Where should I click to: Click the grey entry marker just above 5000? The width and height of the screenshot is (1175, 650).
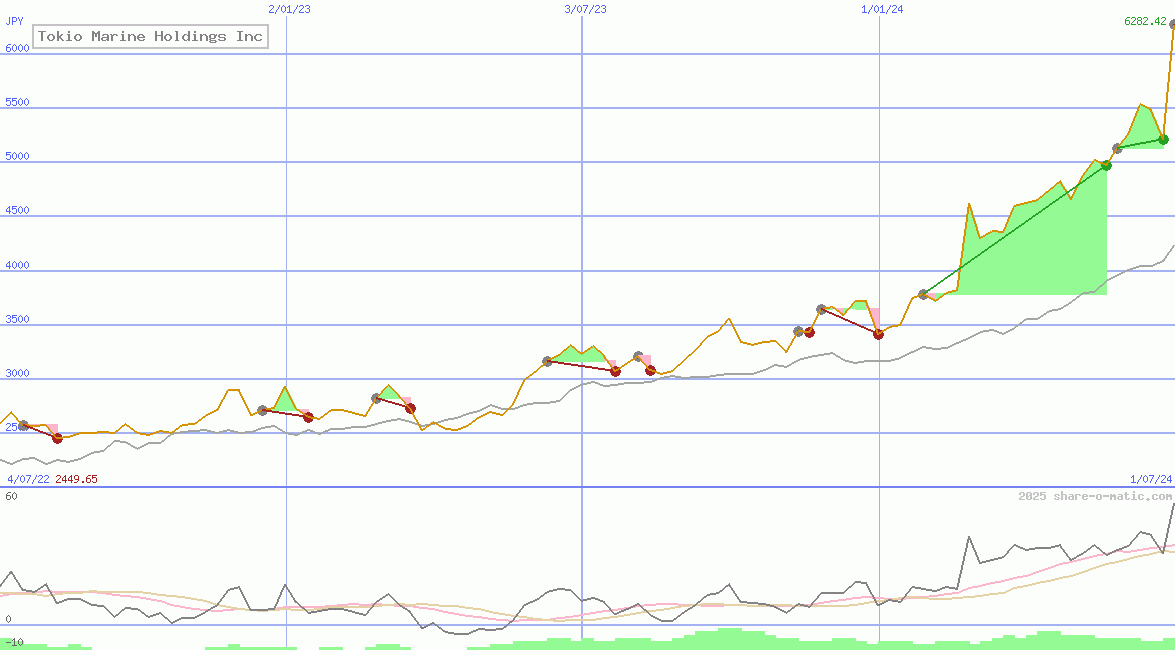1117,148
